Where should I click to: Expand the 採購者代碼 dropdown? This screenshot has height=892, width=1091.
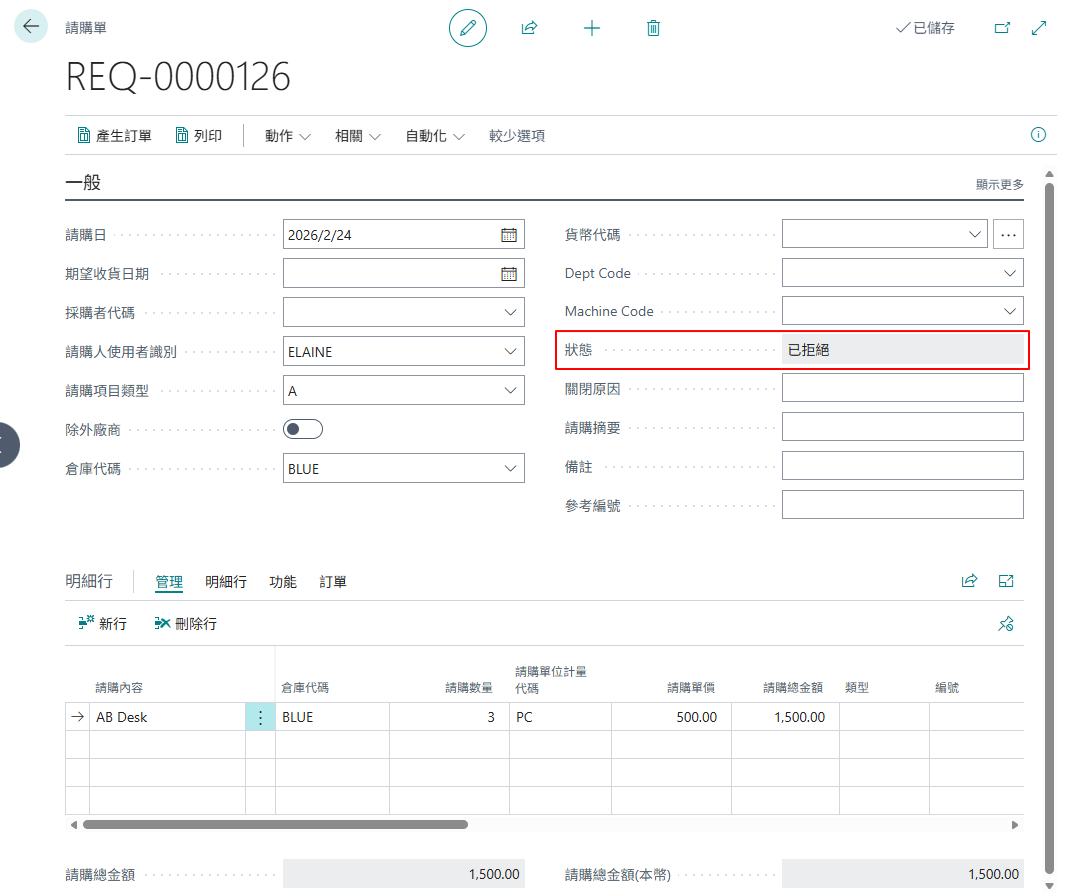(510, 313)
